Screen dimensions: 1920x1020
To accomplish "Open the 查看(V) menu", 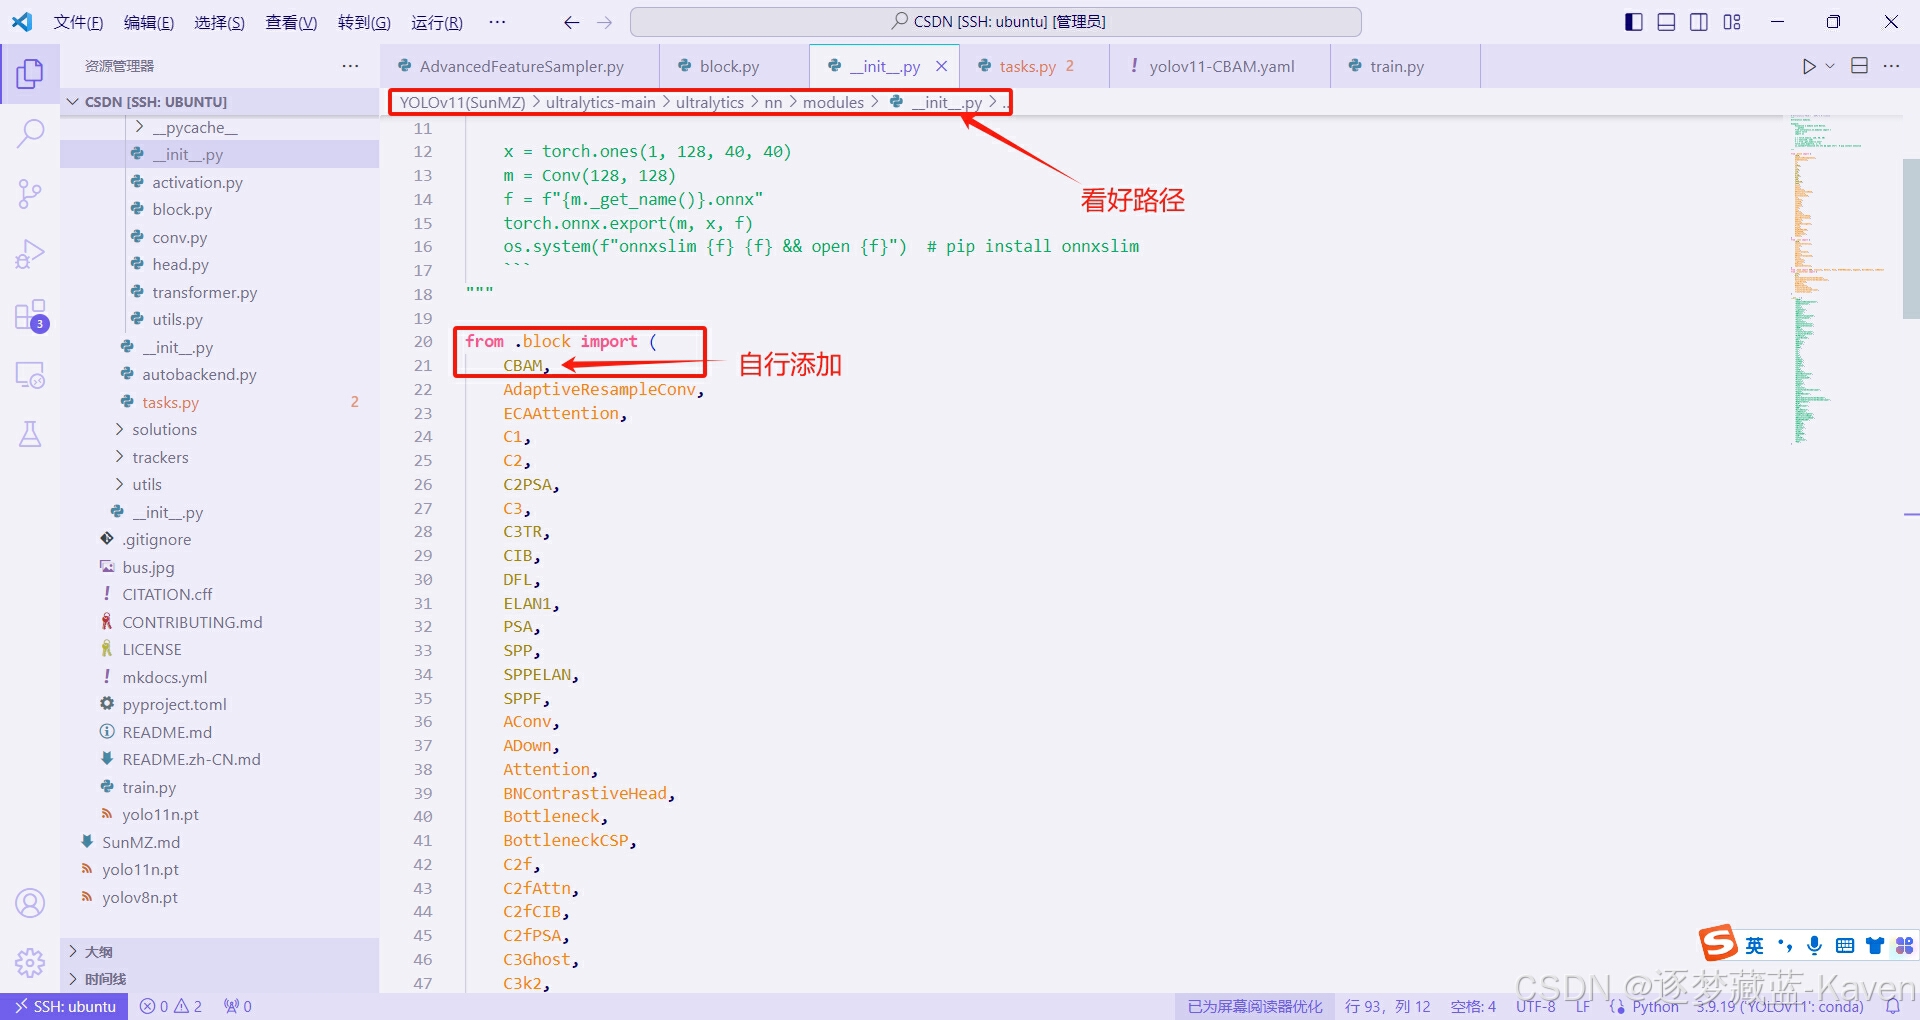I will 291,22.
